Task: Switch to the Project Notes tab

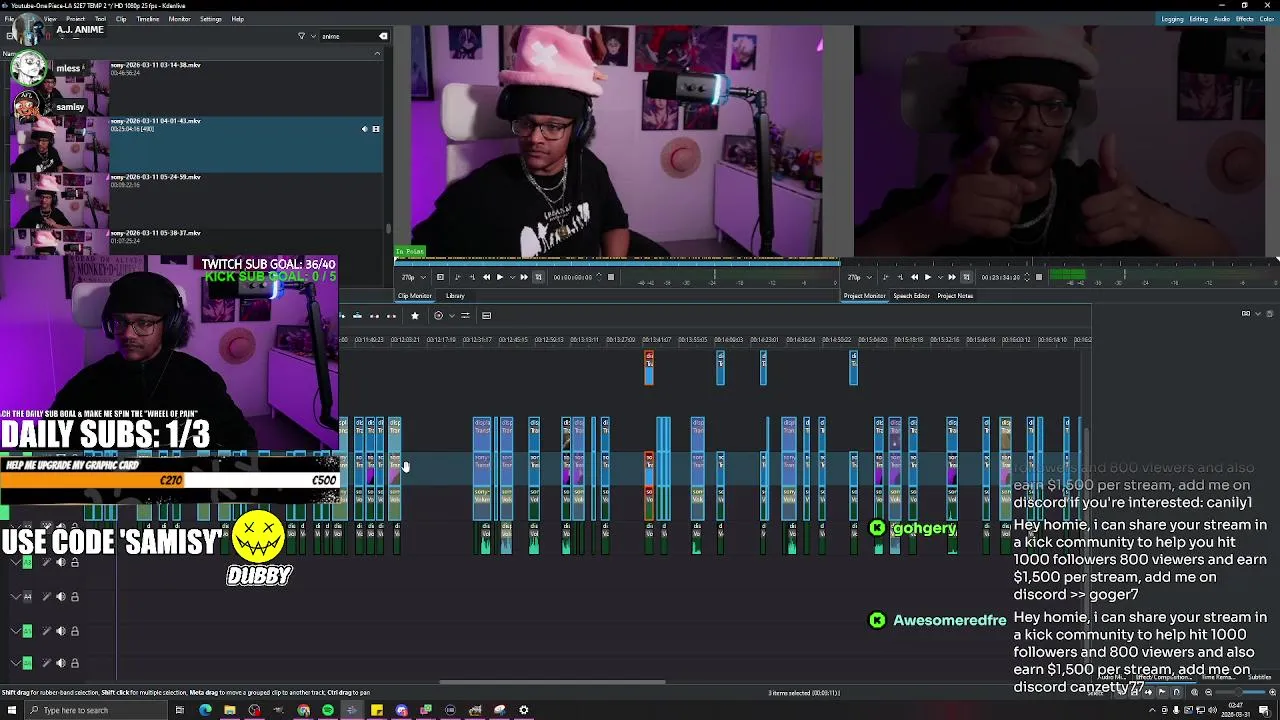Action: [x=955, y=296]
